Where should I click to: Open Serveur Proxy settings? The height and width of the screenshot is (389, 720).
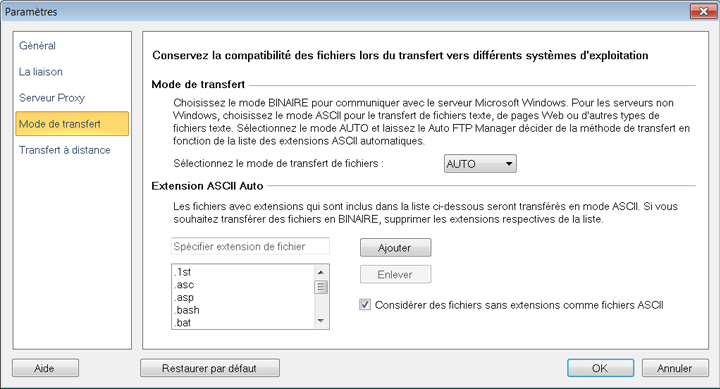point(52,98)
